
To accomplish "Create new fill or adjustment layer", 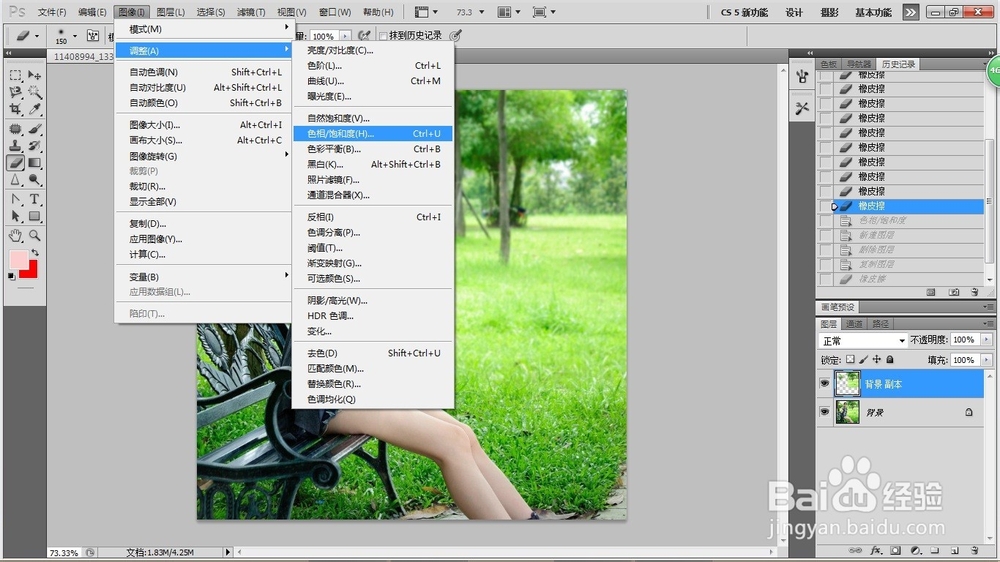I will [x=916, y=550].
